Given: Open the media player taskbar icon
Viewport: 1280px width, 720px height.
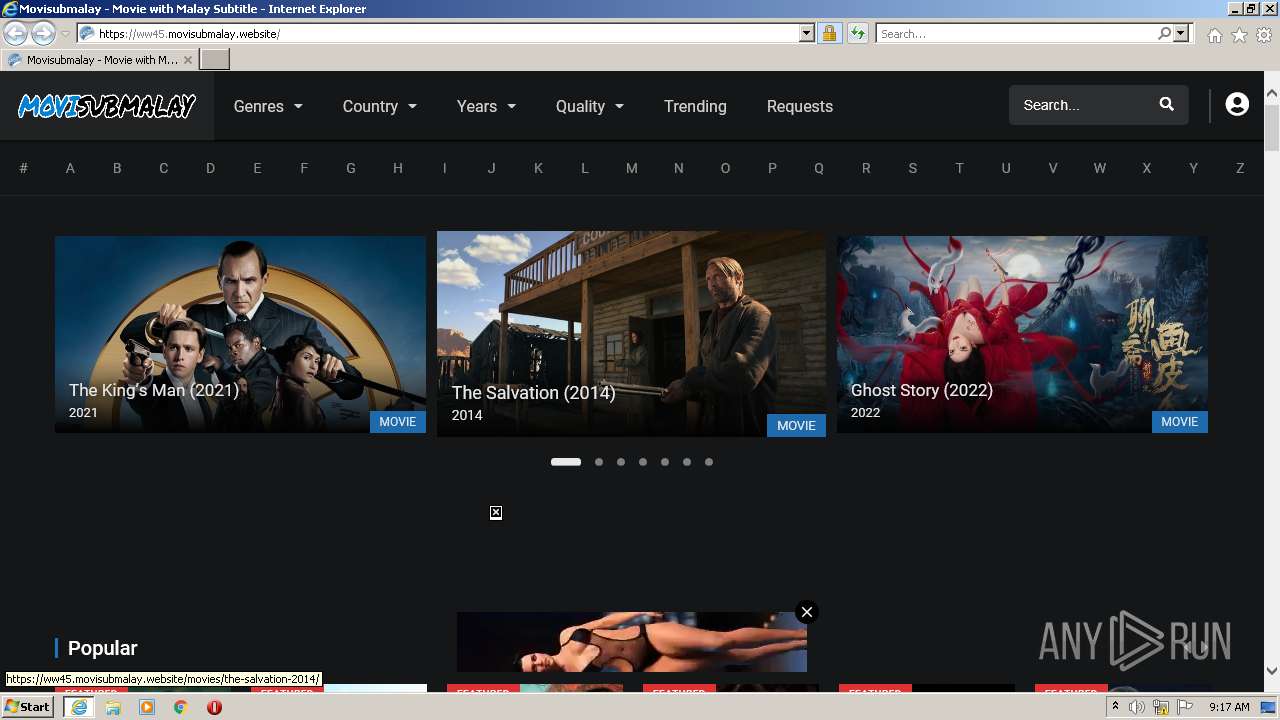Looking at the screenshot, I should coord(147,707).
